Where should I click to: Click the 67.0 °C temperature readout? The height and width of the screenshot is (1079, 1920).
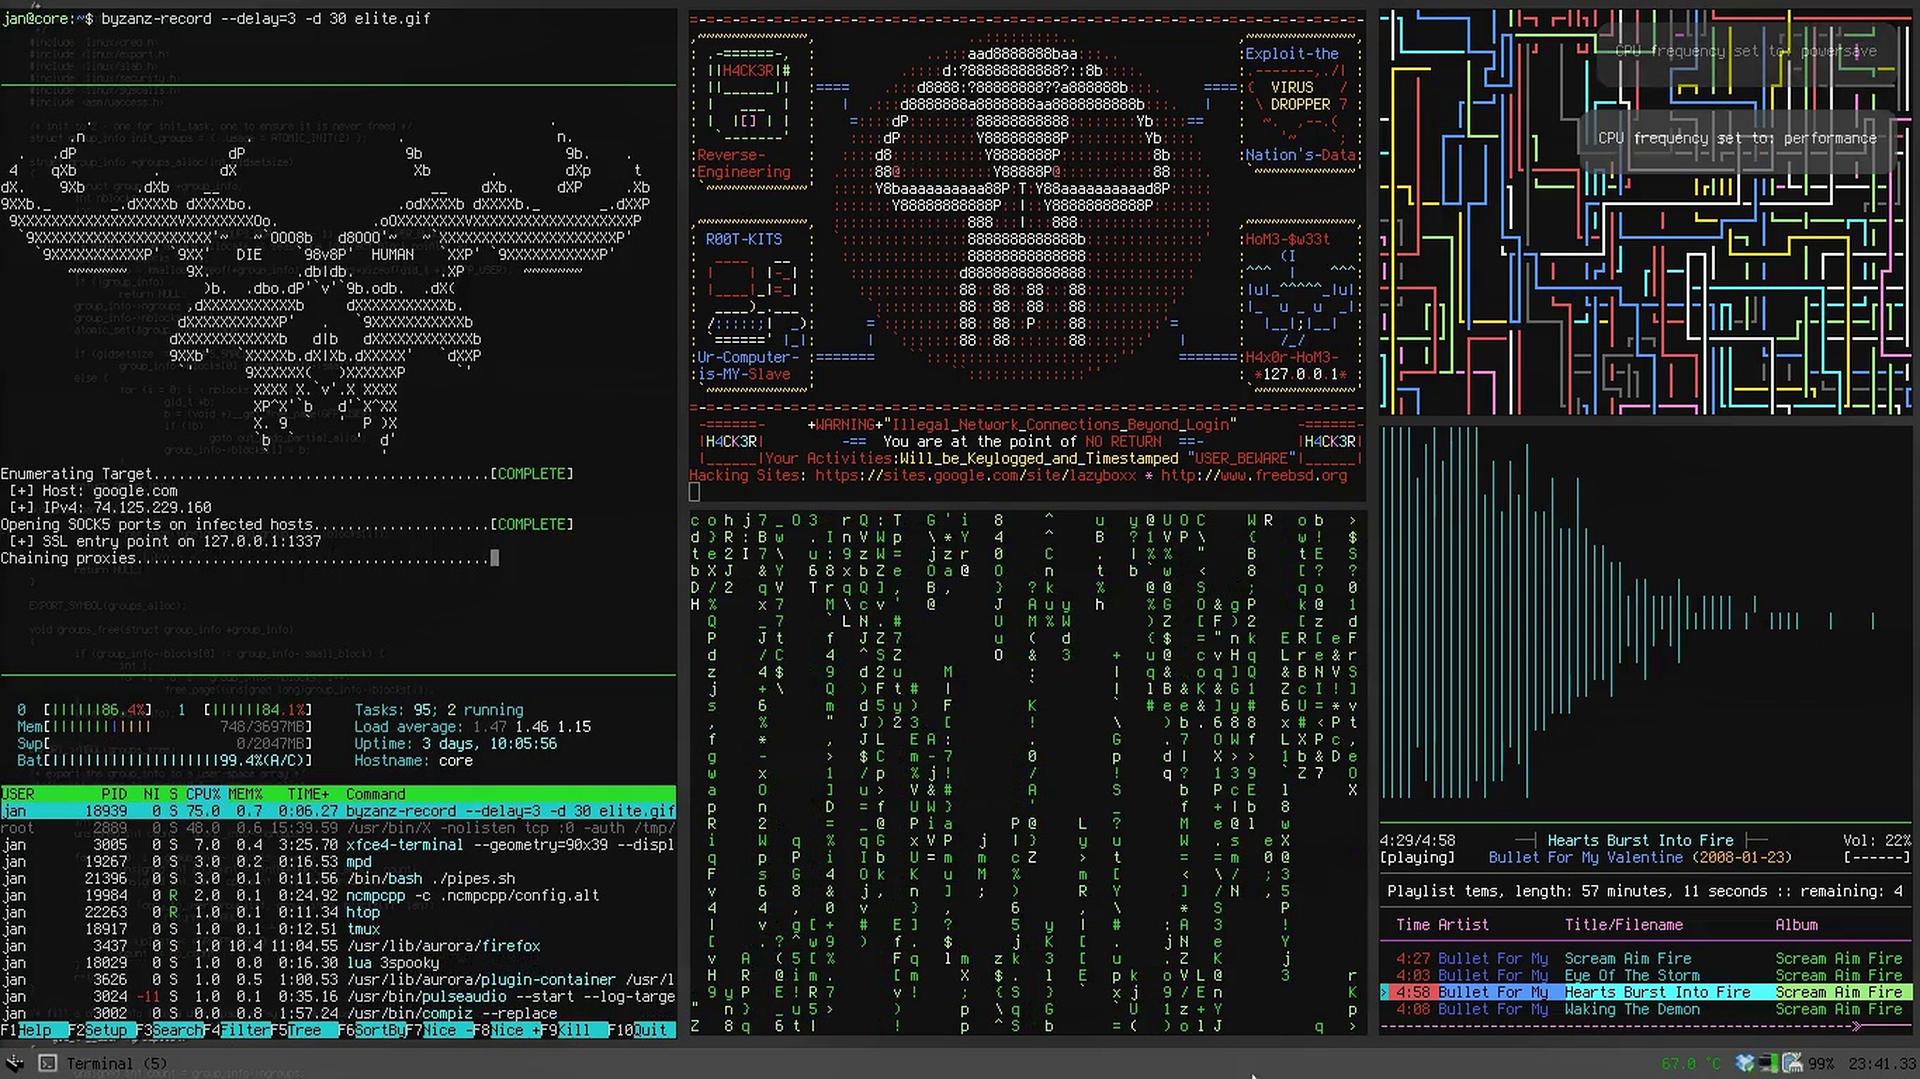pos(1690,1064)
